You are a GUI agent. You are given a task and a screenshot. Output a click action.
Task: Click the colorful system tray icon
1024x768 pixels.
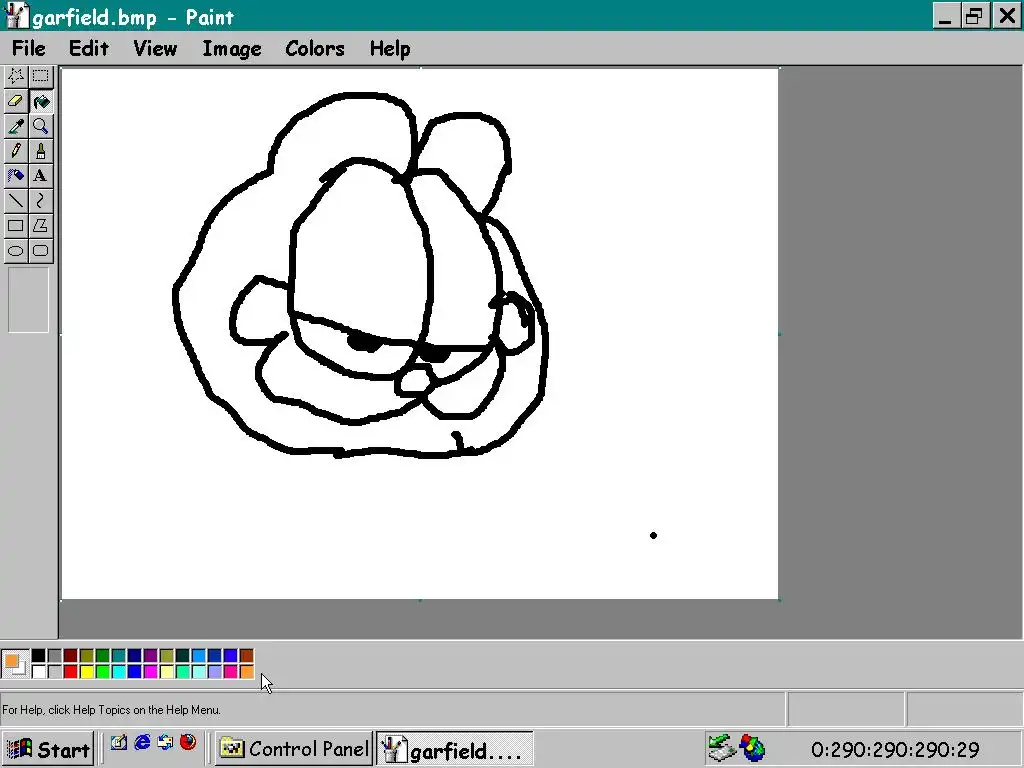click(x=752, y=748)
